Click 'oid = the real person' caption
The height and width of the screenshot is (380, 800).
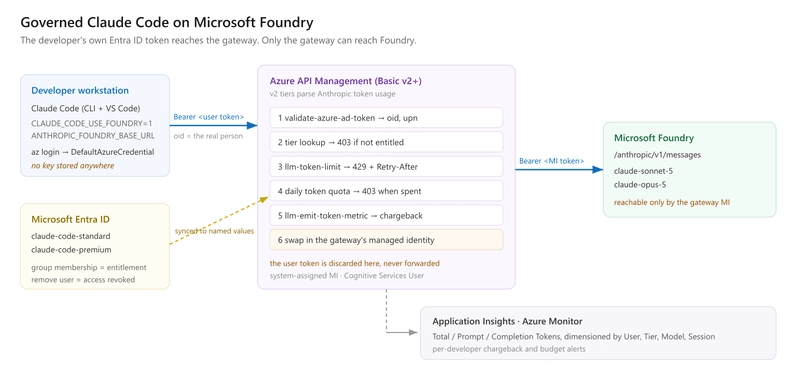pyautogui.click(x=208, y=136)
